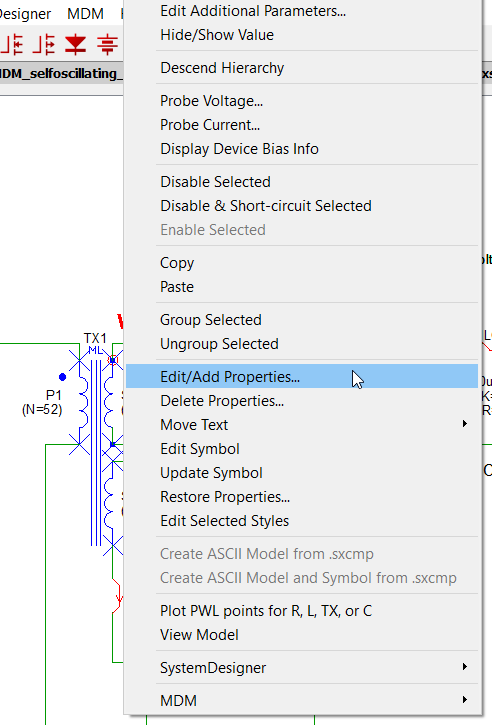Select the P1 (N=52) winding label

coord(42,402)
